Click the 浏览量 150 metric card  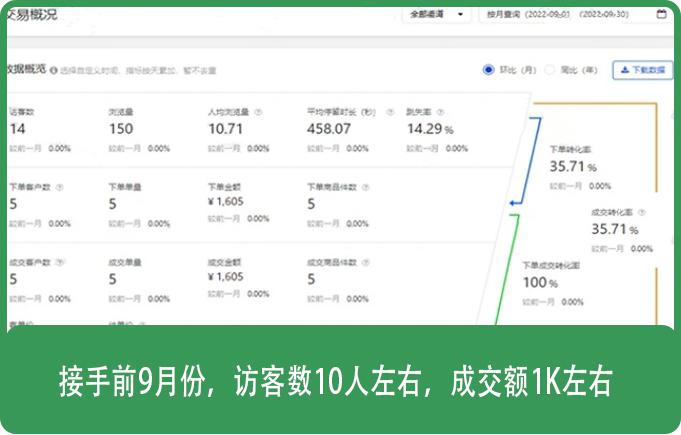pyautogui.click(x=121, y=129)
